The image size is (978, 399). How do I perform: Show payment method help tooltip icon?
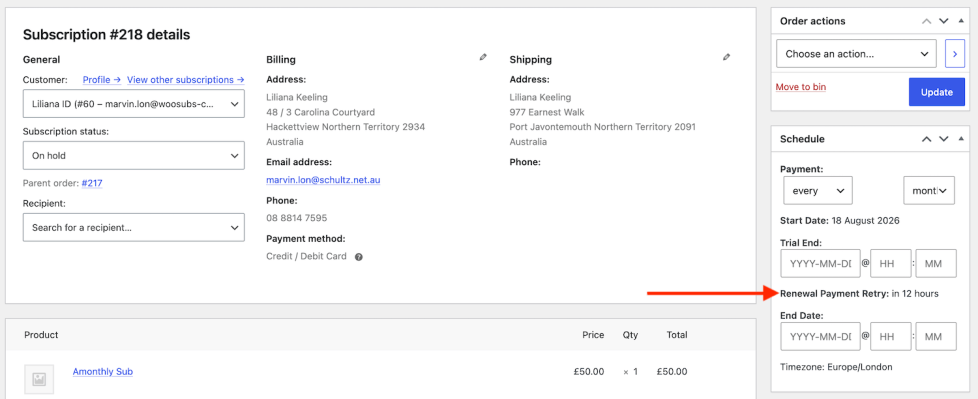point(359,257)
